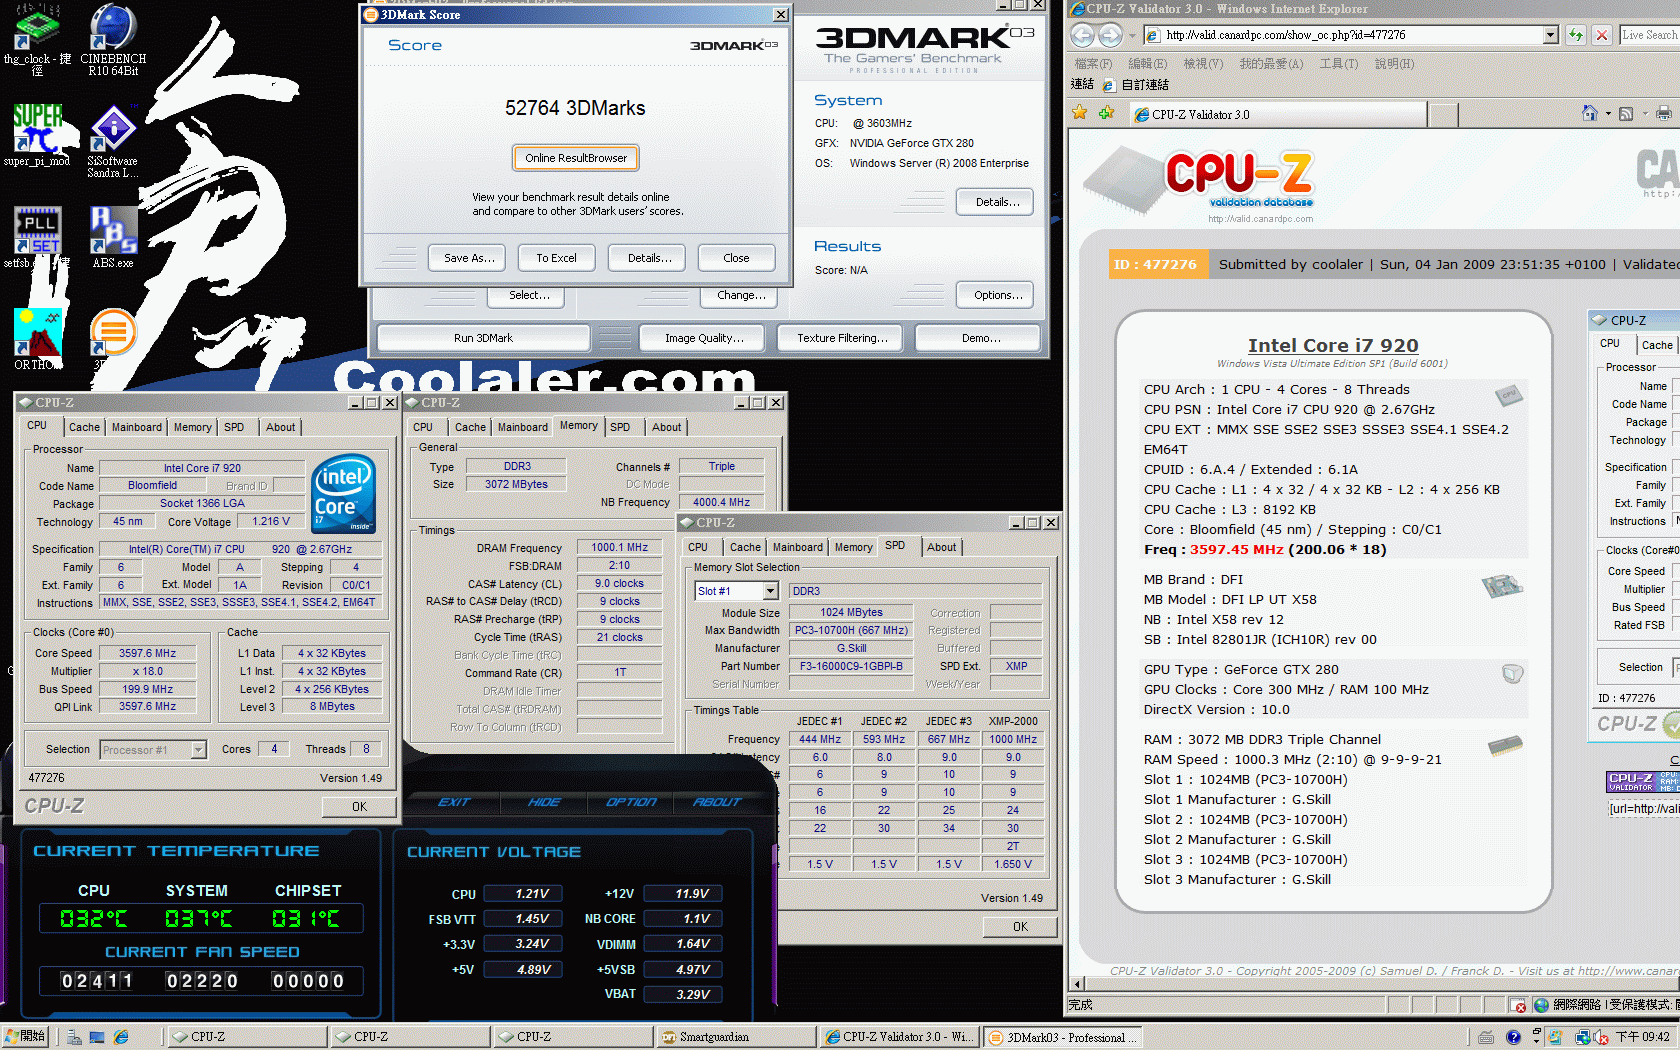
Task: Click the Start button on the taskbar
Action: [x=25, y=1037]
